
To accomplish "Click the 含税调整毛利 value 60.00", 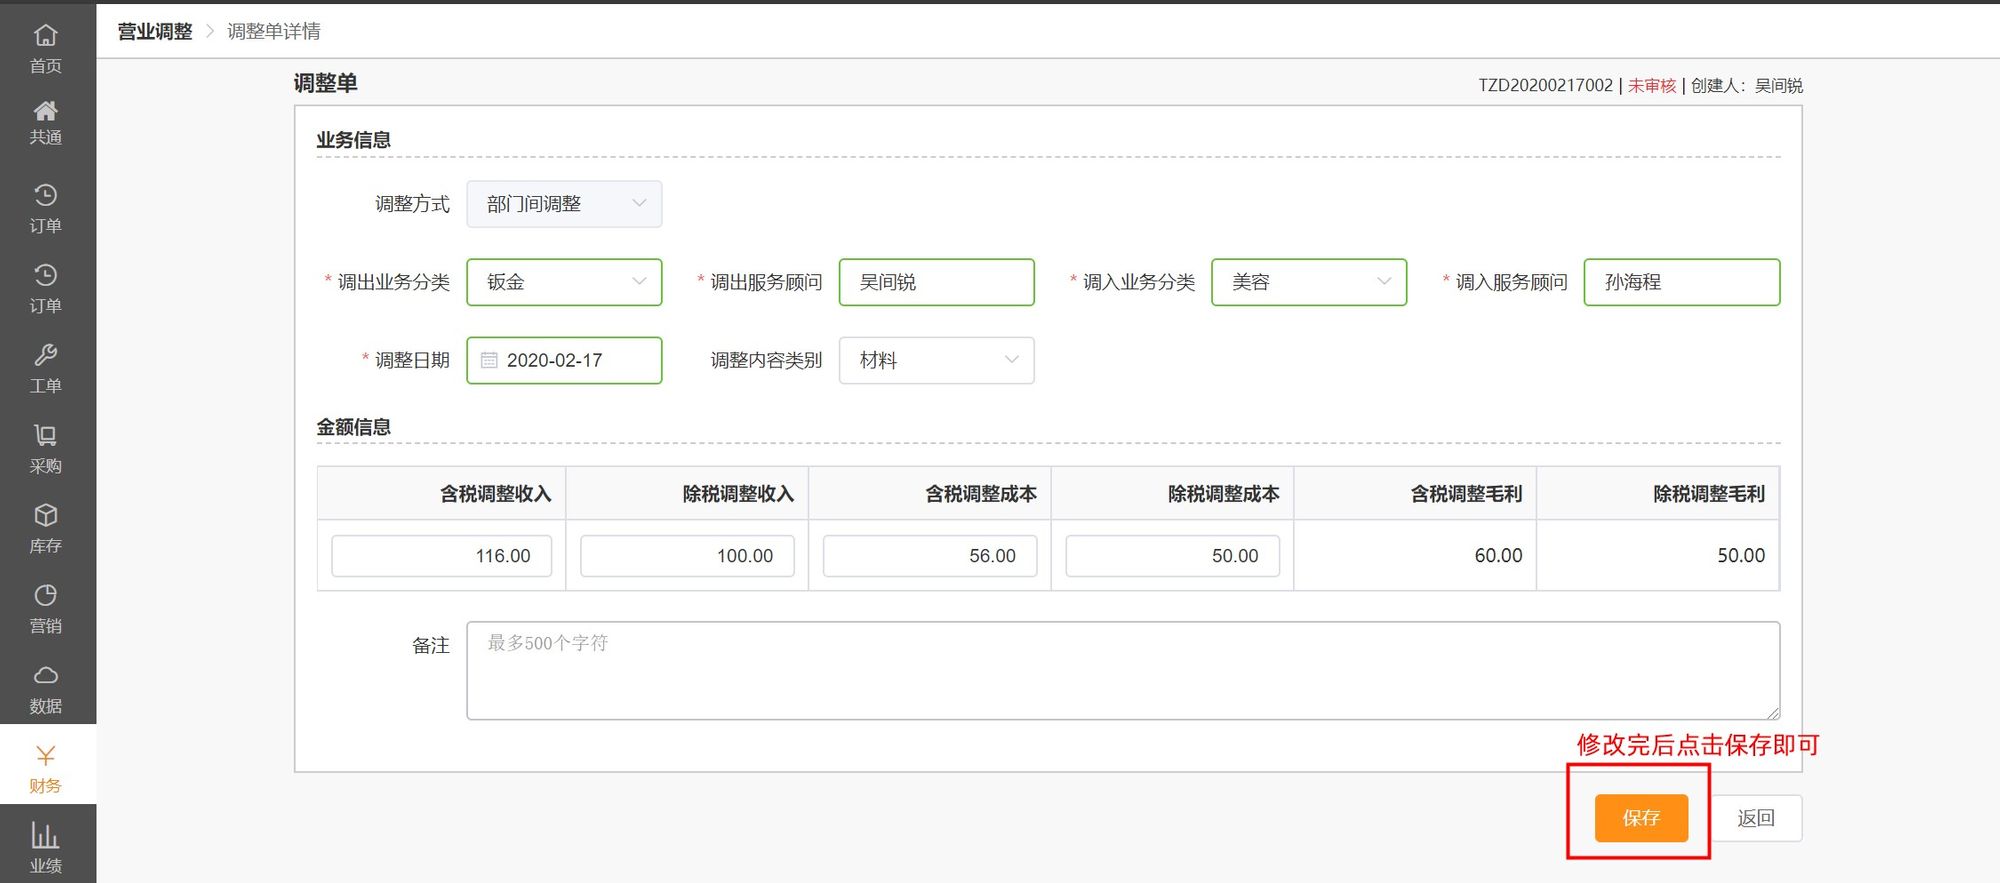I will pyautogui.click(x=1498, y=555).
